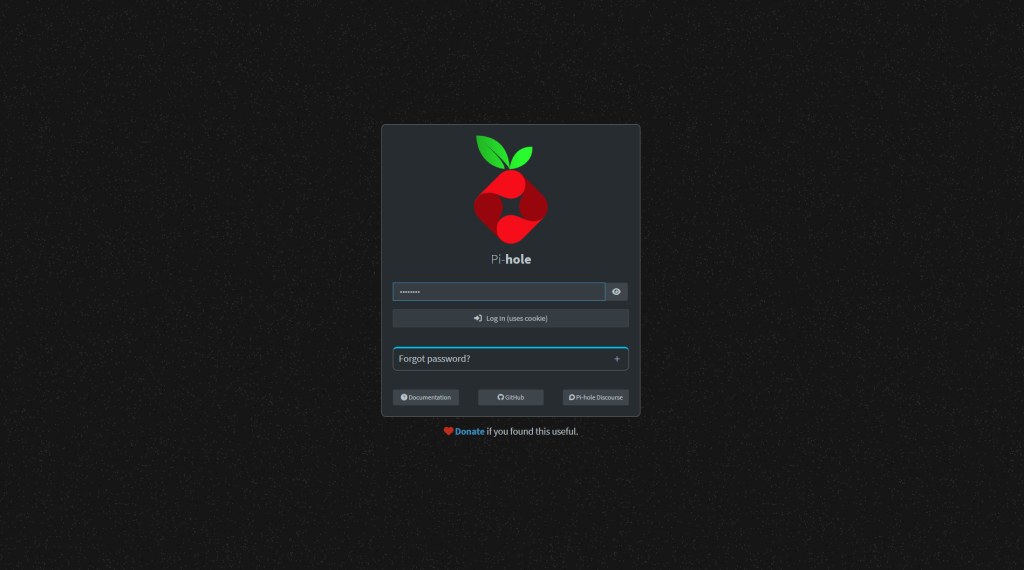Expand the Forgot password? box
This screenshot has width=1024, height=570.
[x=511, y=359]
